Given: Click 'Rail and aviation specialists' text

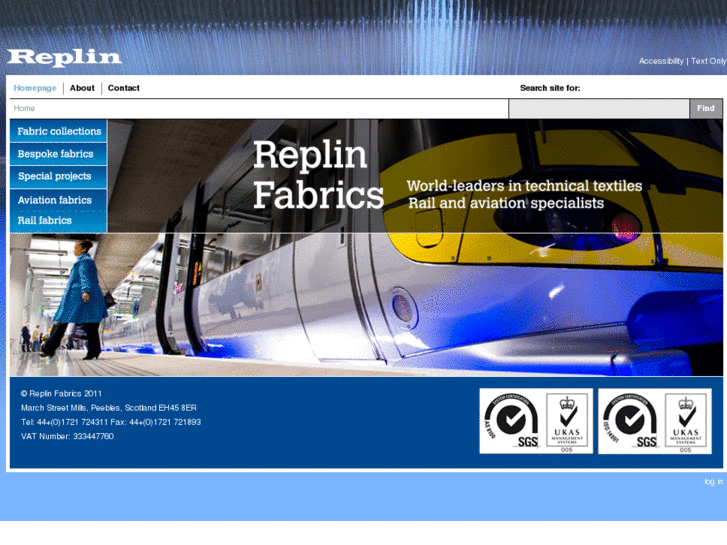Looking at the screenshot, I should point(506,203).
